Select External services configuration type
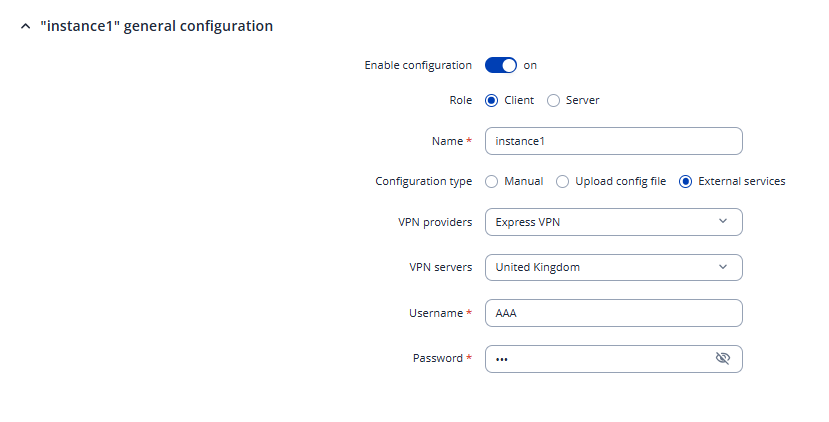 pyautogui.click(x=685, y=181)
